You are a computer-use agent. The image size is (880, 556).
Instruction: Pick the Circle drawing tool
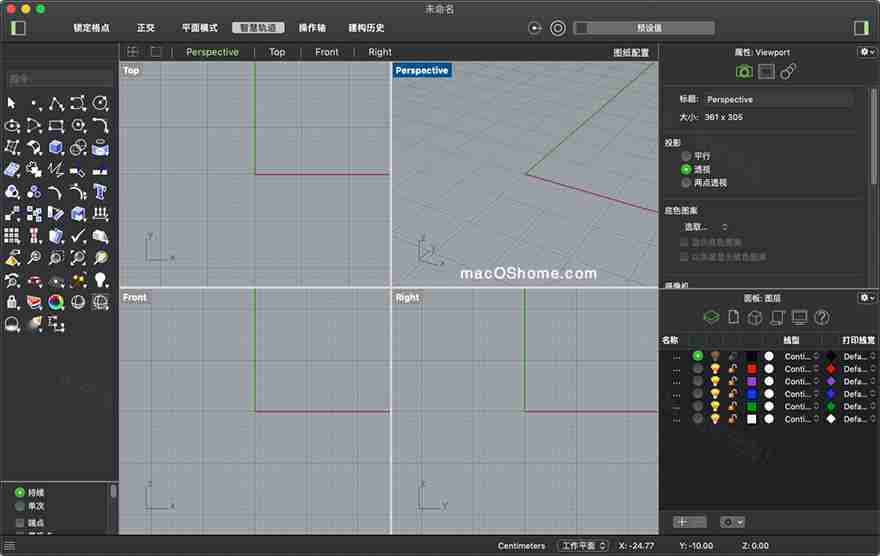(x=100, y=103)
